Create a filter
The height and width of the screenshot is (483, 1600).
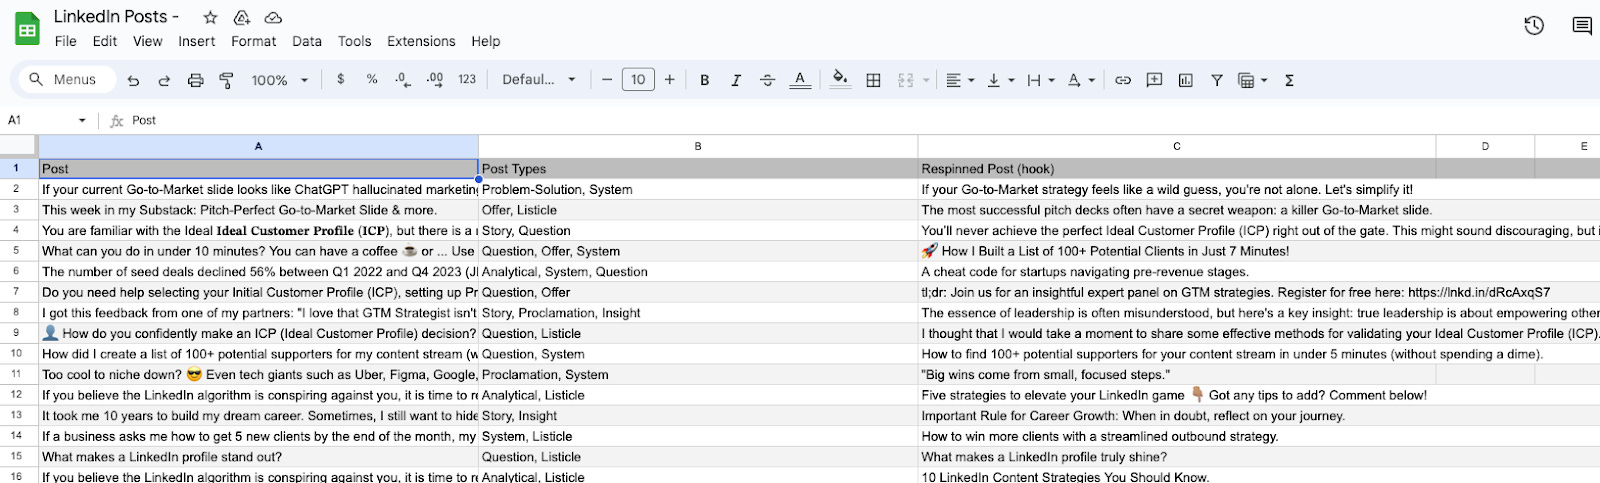tap(1217, 80)
